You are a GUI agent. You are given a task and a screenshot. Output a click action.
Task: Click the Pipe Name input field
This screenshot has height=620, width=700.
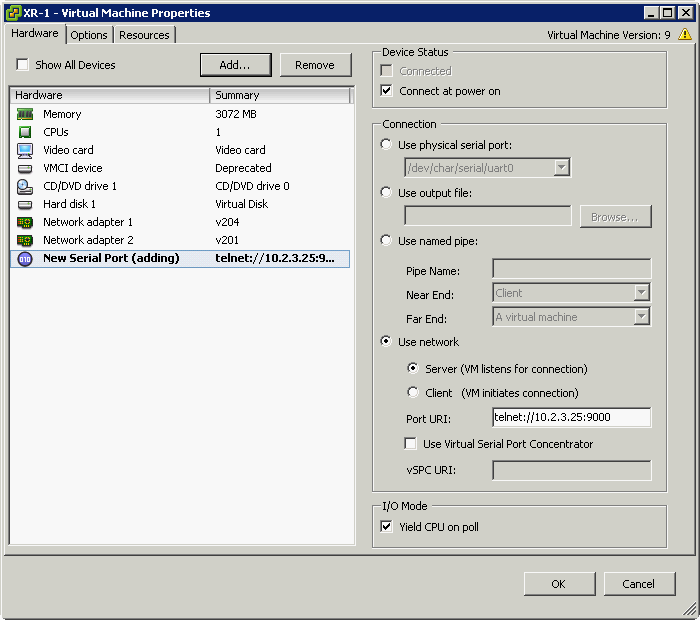[x=571, y=269]
